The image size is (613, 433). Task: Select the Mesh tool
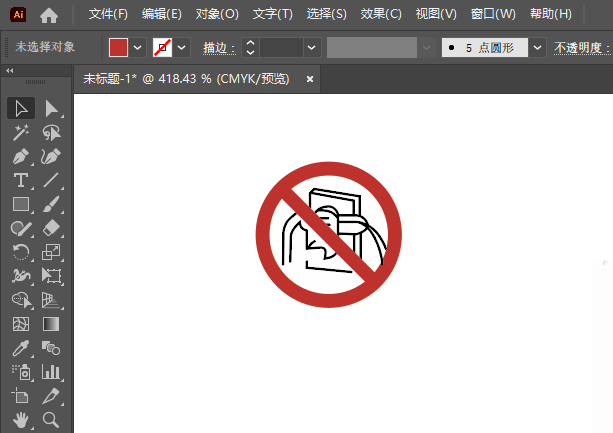(21, 324)
